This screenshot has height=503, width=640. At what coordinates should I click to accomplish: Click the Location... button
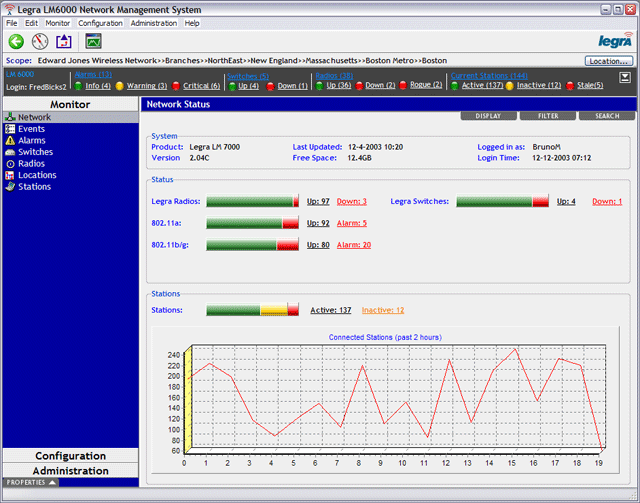[x=609, y=61]
